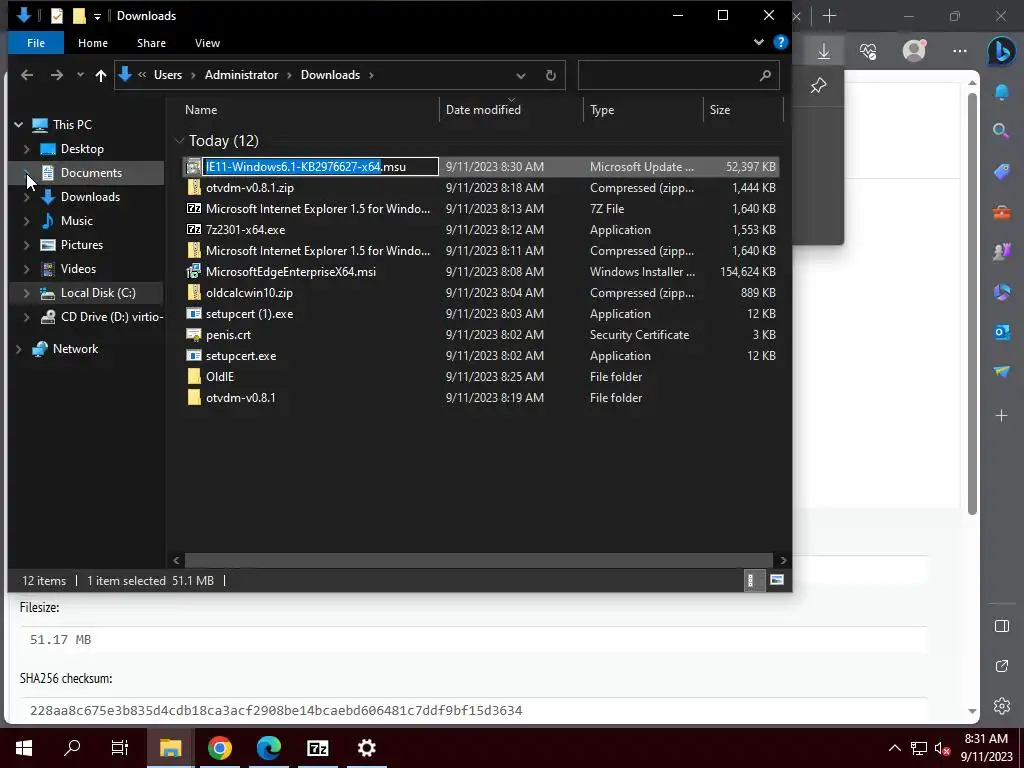Collapse the Today (12) group
Screen dimensions: 1024x768
(179, 140)
